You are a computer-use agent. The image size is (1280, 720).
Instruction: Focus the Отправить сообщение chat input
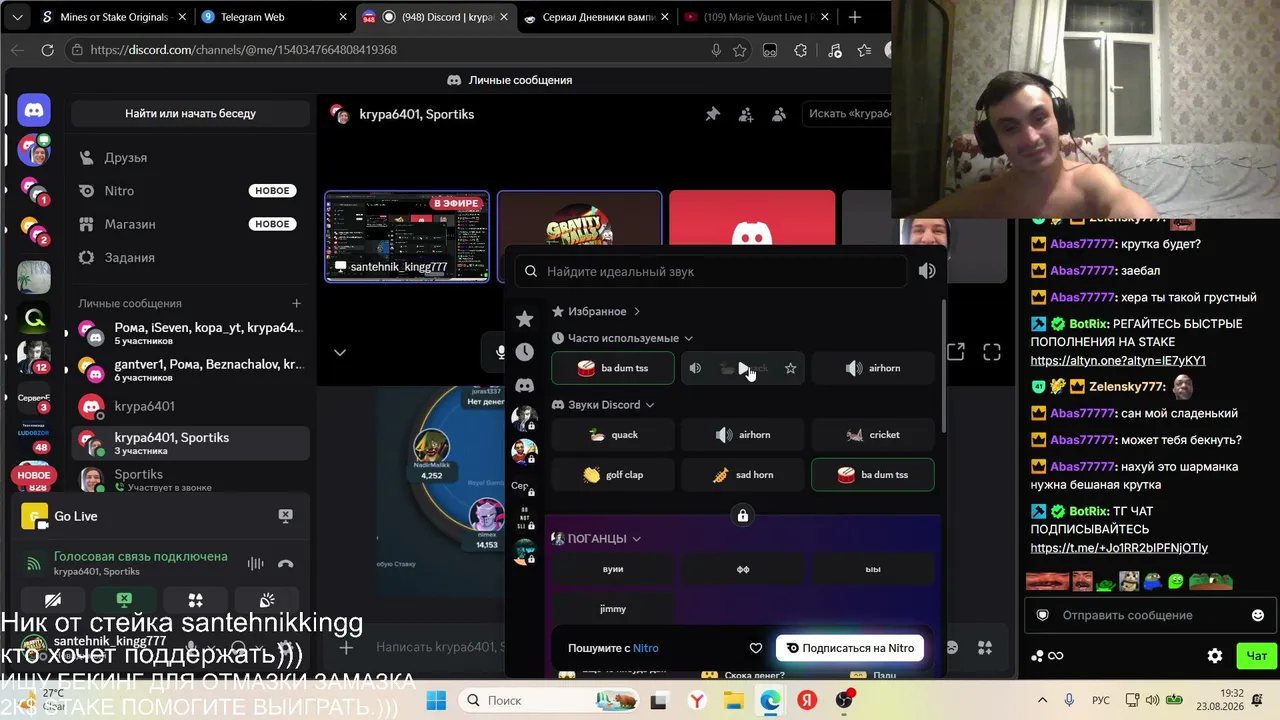point(1148,615)
